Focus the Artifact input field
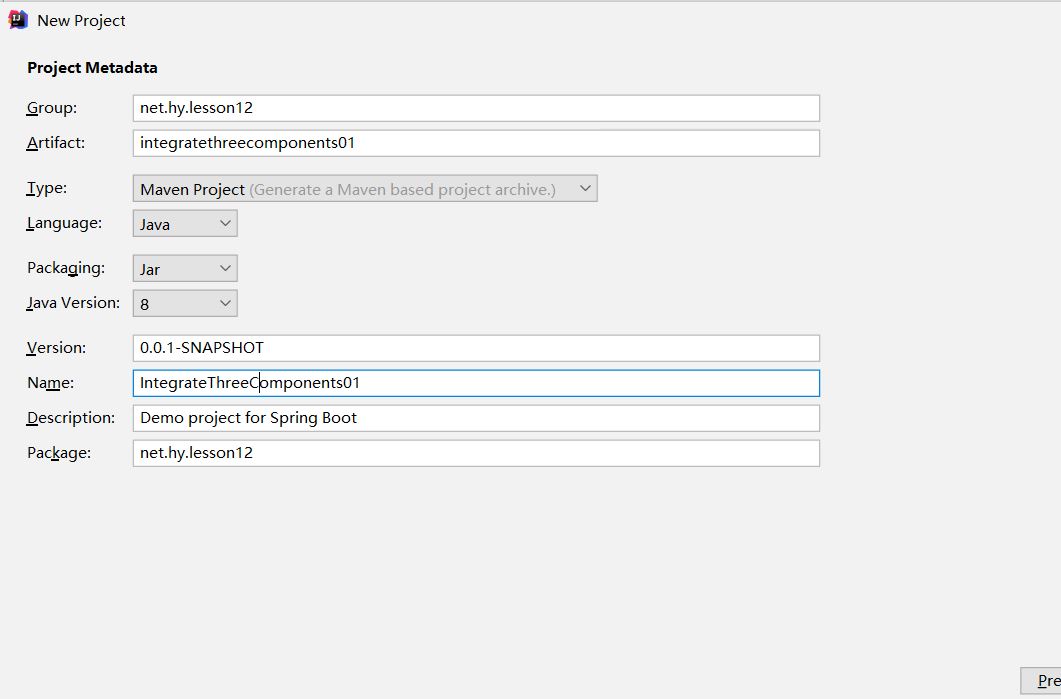This screenshot has width=1061, height=699. [x=476, y=143]
